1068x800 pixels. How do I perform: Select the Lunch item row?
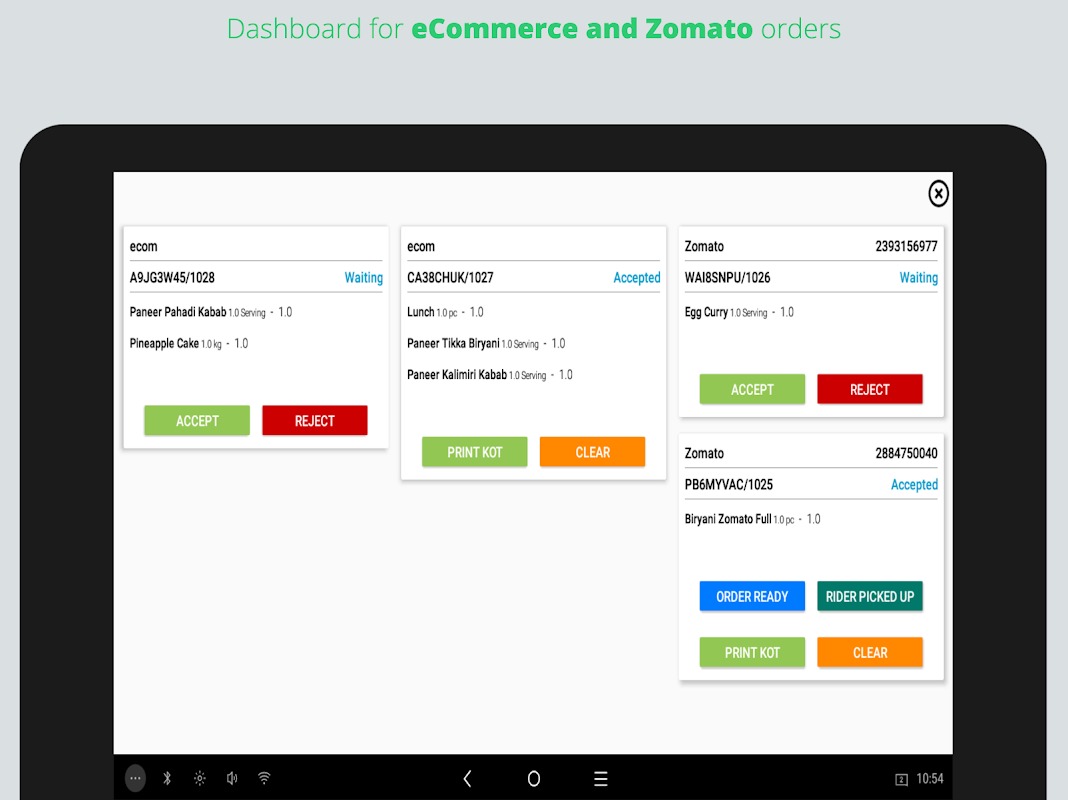click(x=445, y=313)
